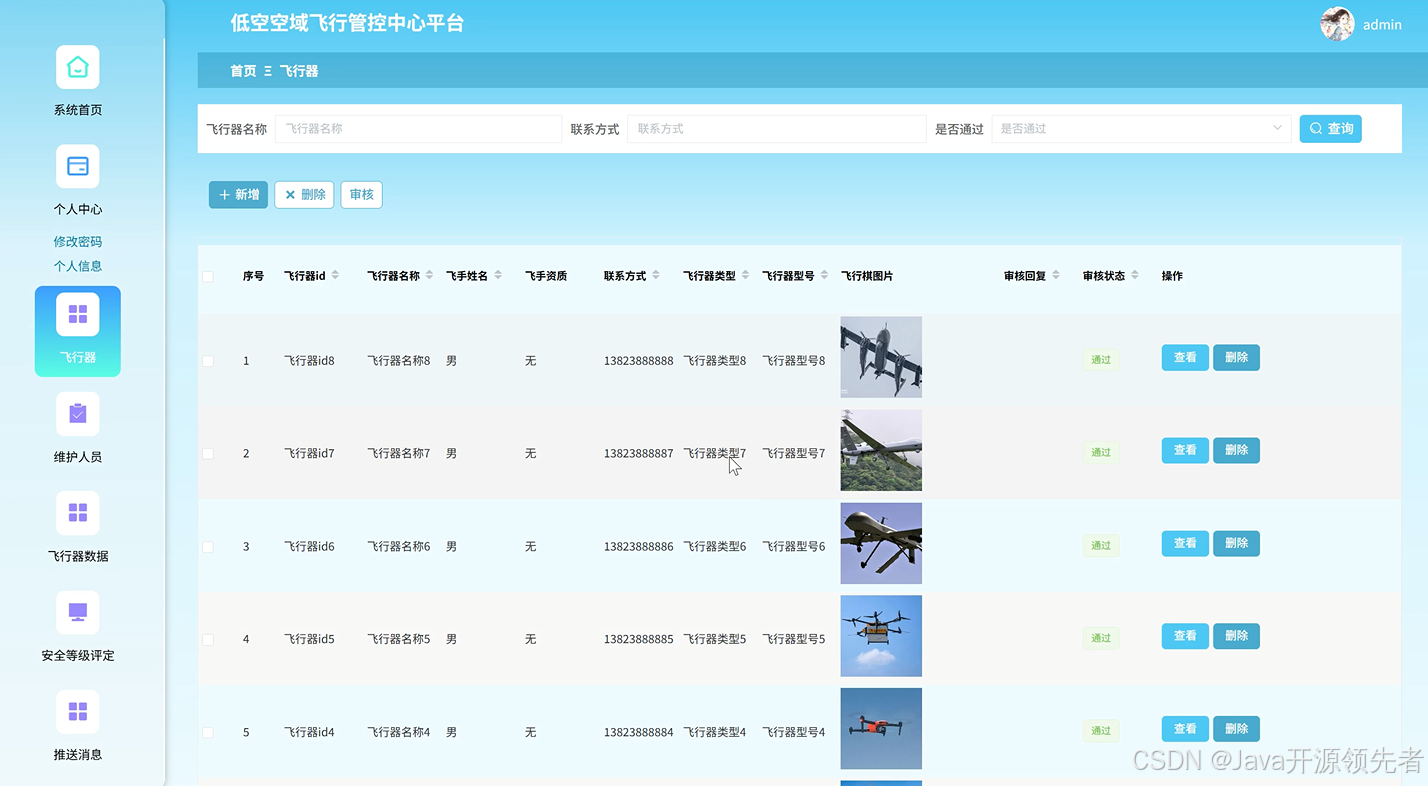Click the 飞行器类型5 cell
This screenshot has height=786, width=1428.
pos(714,639)
